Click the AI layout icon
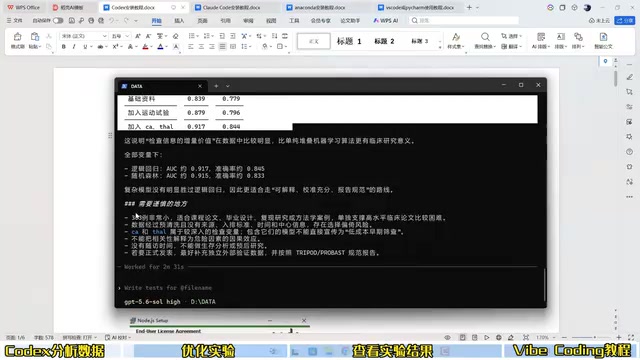 tap(541, 37)
